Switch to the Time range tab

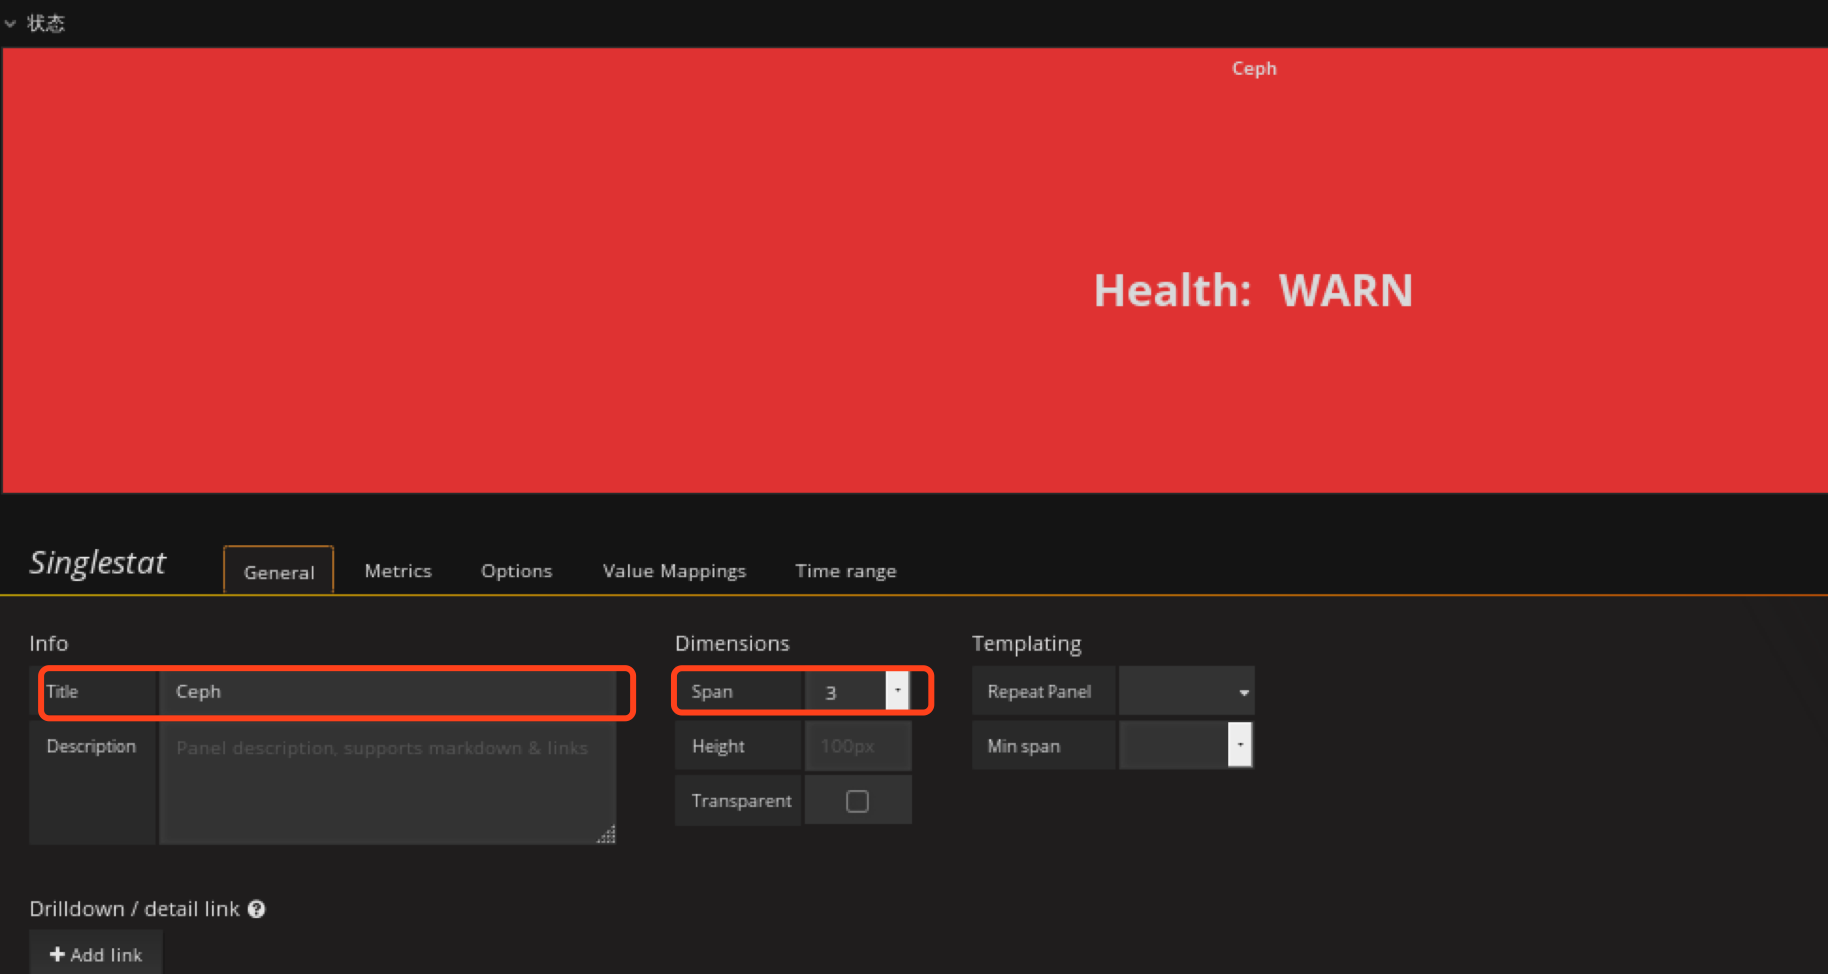[x=845, y=571]
